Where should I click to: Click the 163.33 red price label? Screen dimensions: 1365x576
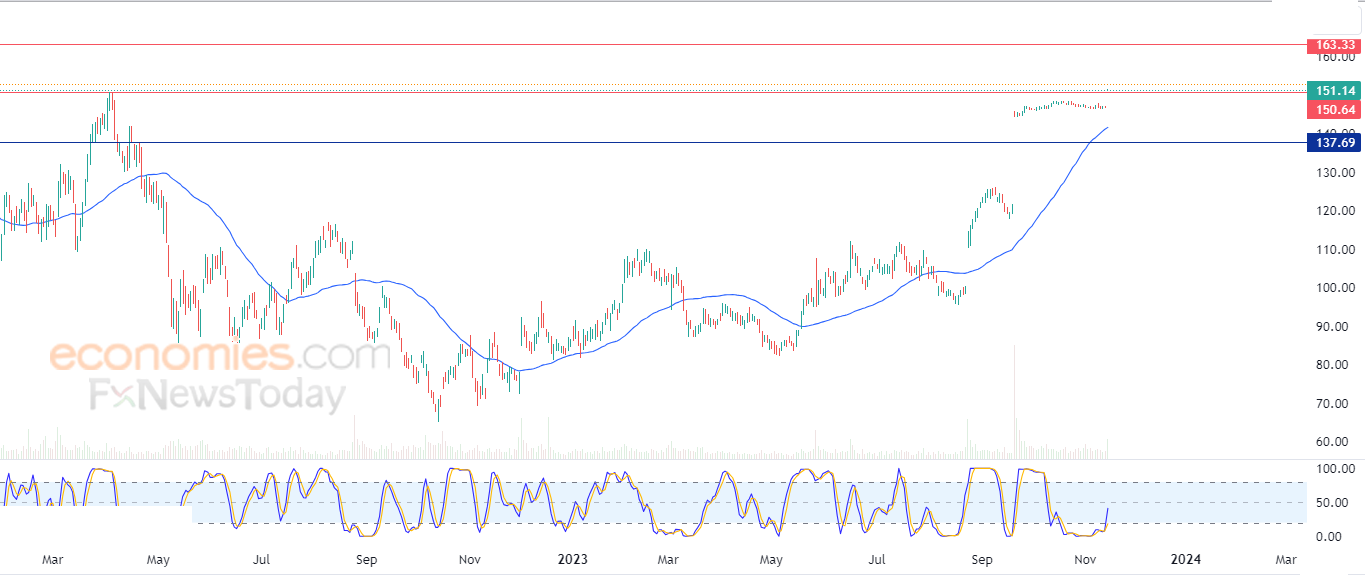click(1333, 45)
